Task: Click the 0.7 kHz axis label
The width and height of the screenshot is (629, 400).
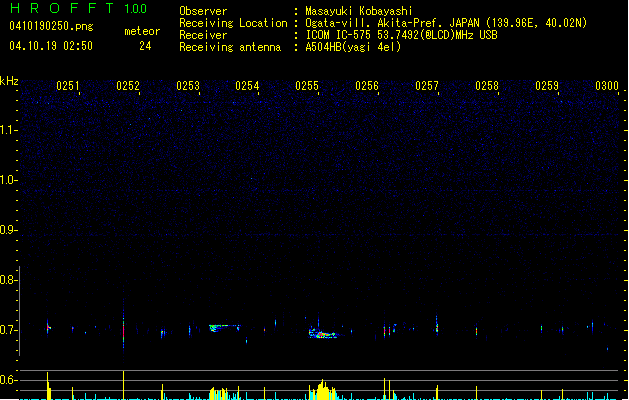Action: click(9, 330)
